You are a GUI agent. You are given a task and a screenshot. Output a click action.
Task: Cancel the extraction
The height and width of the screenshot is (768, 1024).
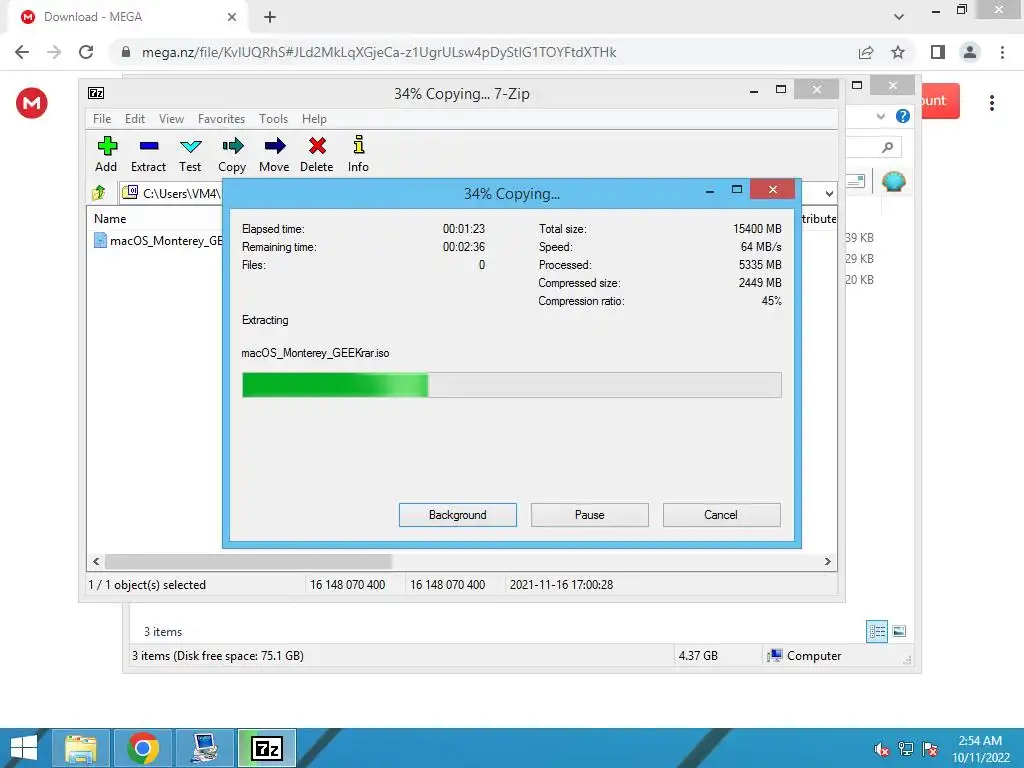(722, 515)
